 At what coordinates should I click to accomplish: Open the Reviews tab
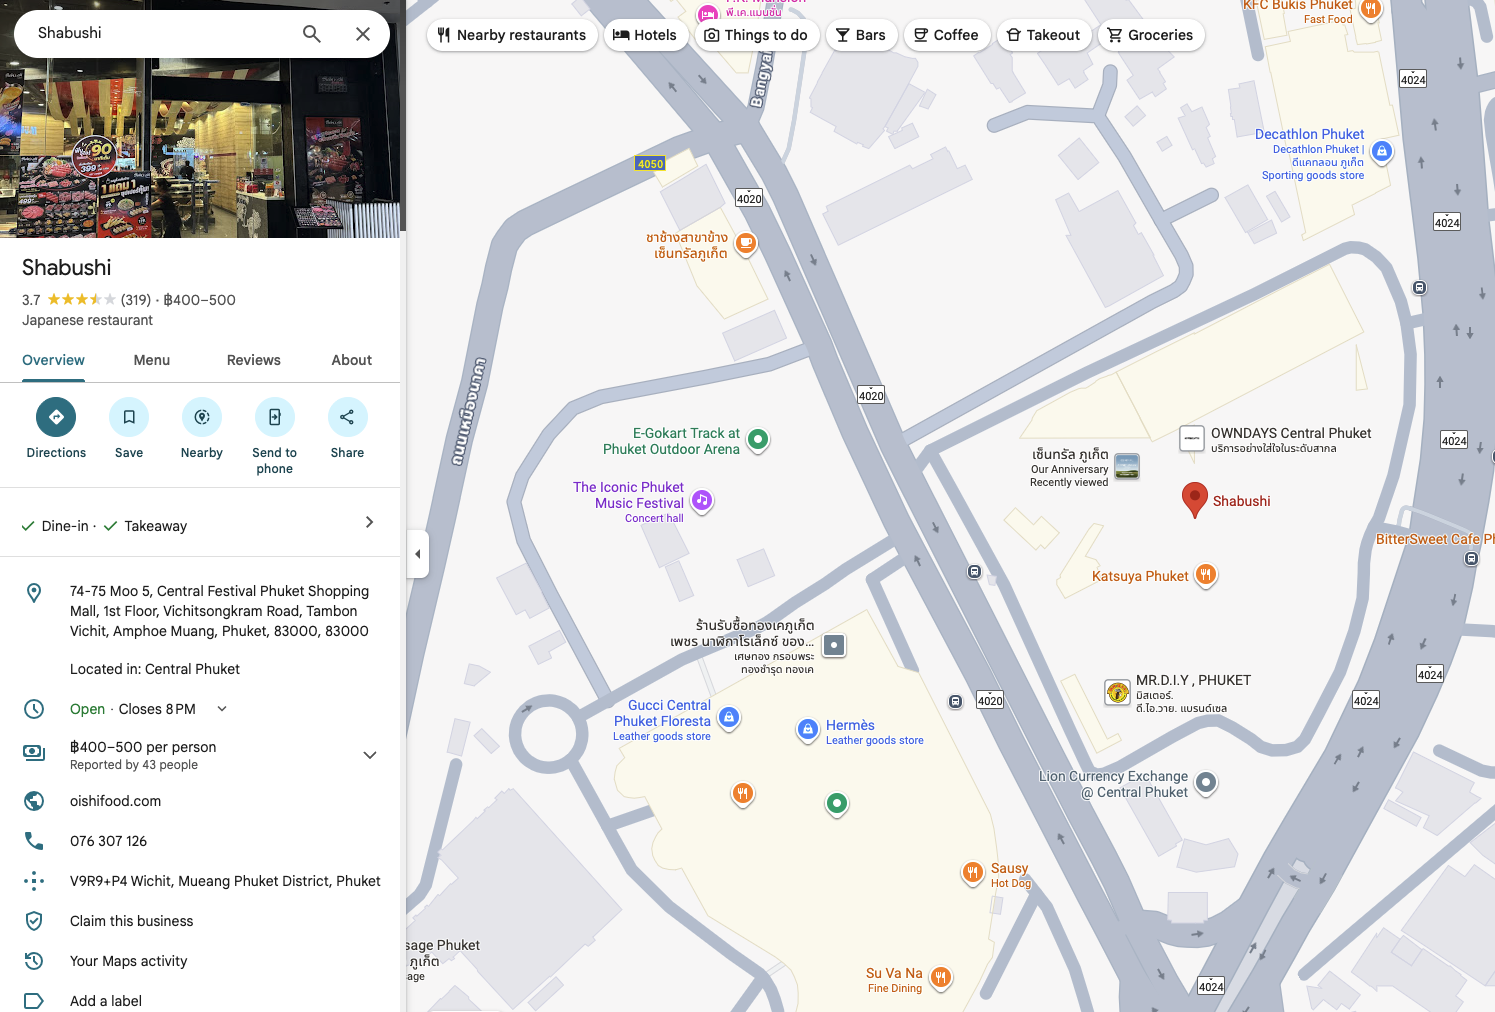(x=254, y=361)
